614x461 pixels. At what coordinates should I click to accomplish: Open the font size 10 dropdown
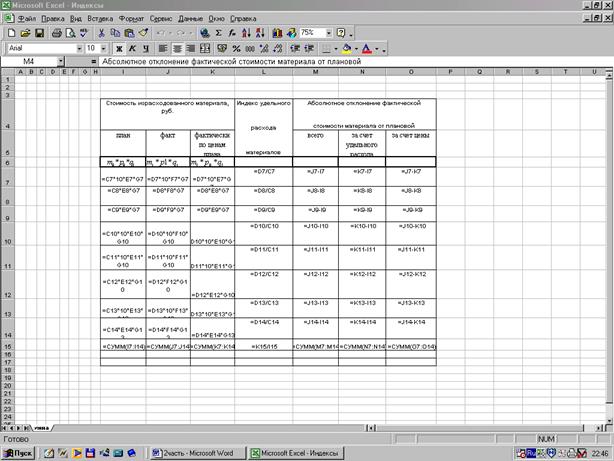104,48
